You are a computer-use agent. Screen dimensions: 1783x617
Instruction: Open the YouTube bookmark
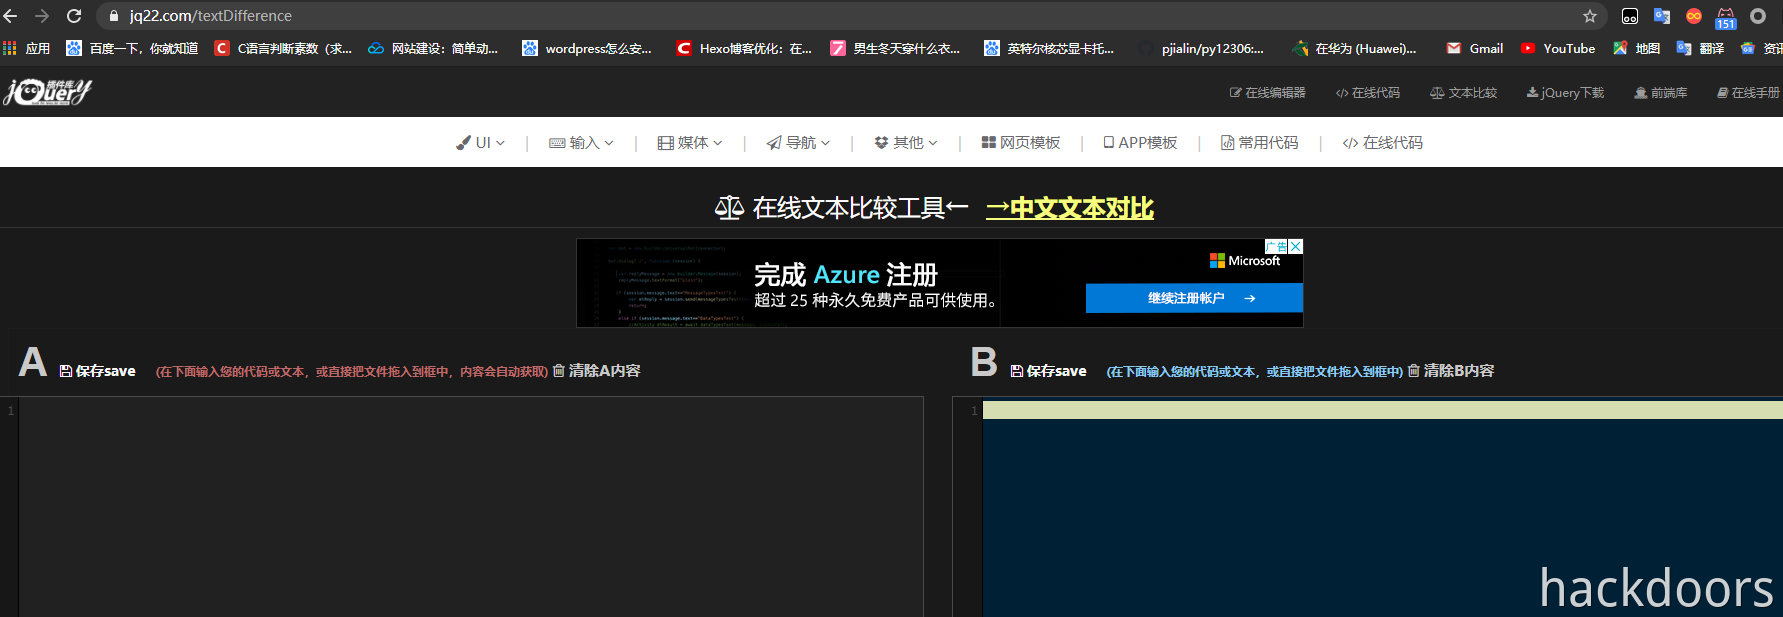coord(1558,48)
